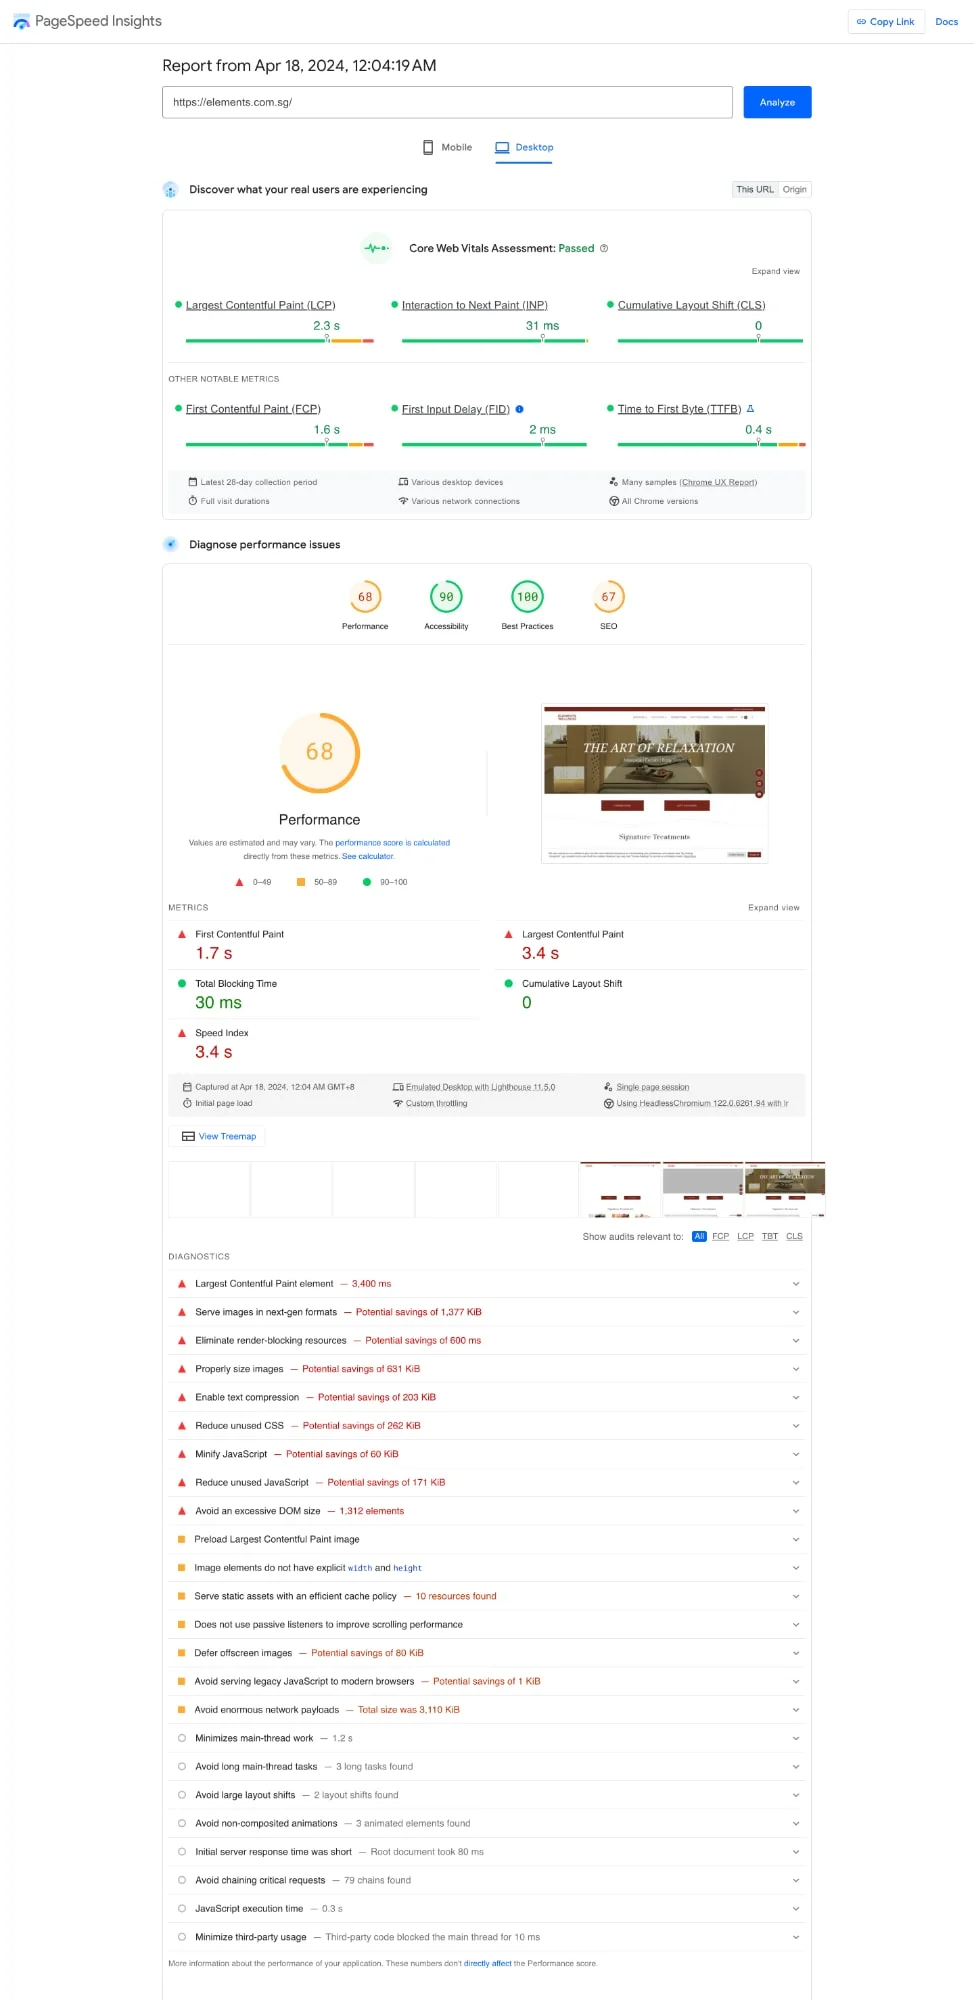Click the desktop monitor icon in device tabs
The width and height of the screenshot is (974, 2000).
click(x=502, y=147)
